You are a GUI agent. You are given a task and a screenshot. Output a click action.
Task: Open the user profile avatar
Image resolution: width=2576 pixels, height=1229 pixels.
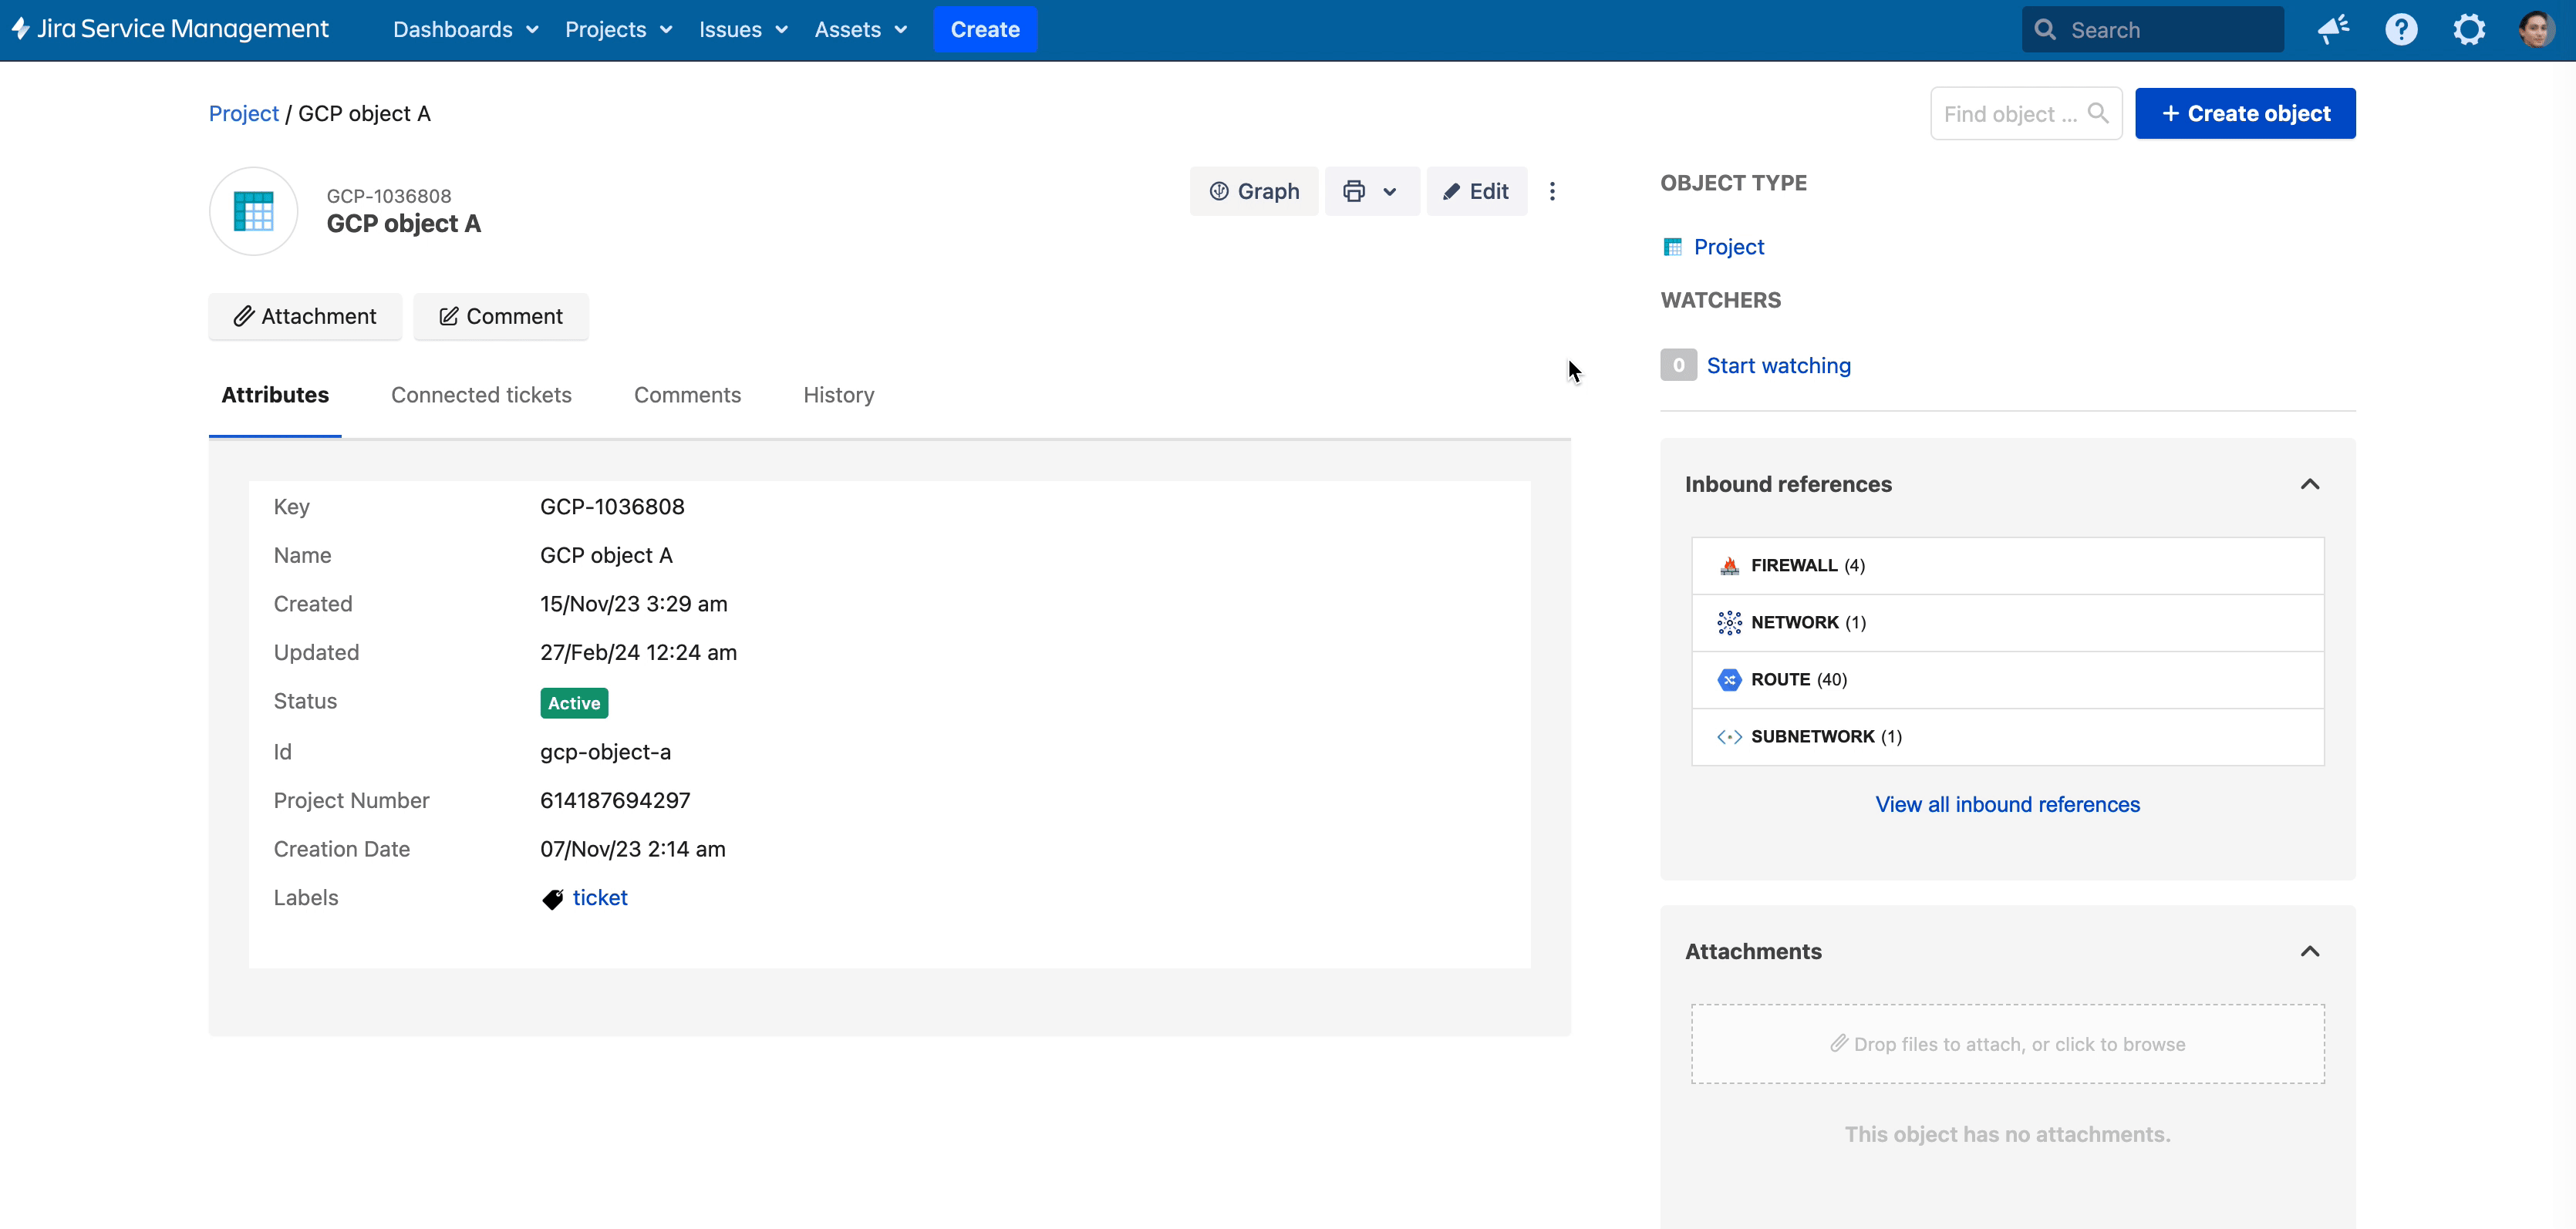2536,29
